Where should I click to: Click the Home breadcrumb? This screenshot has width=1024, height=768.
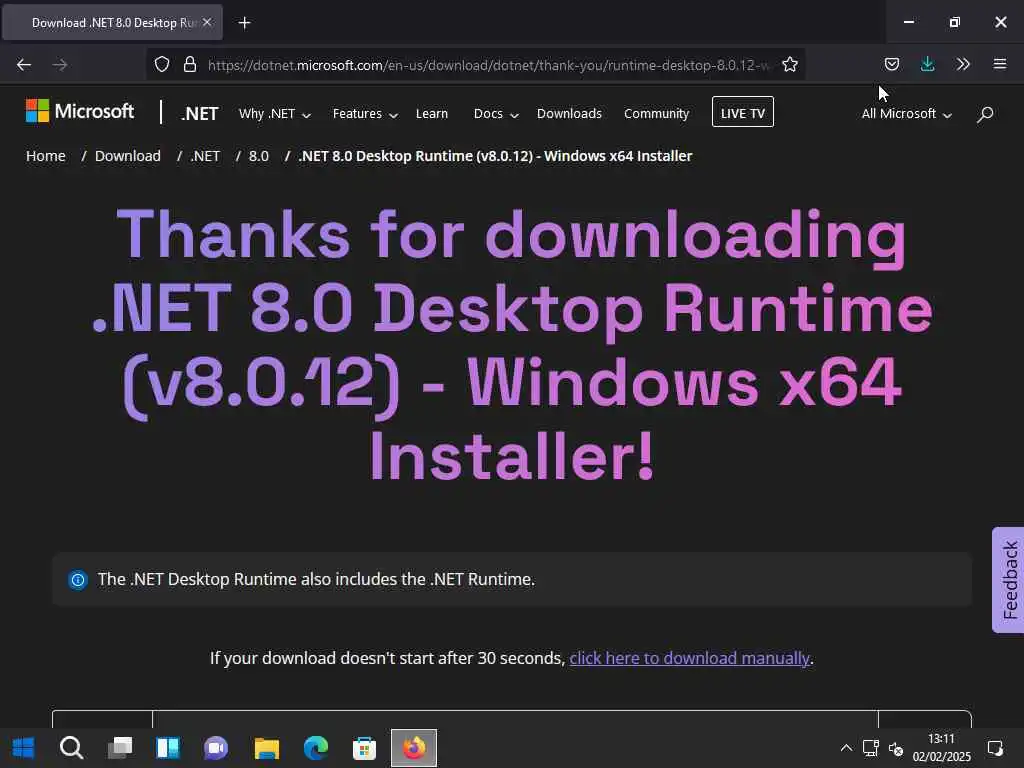(x=46, y=156)
